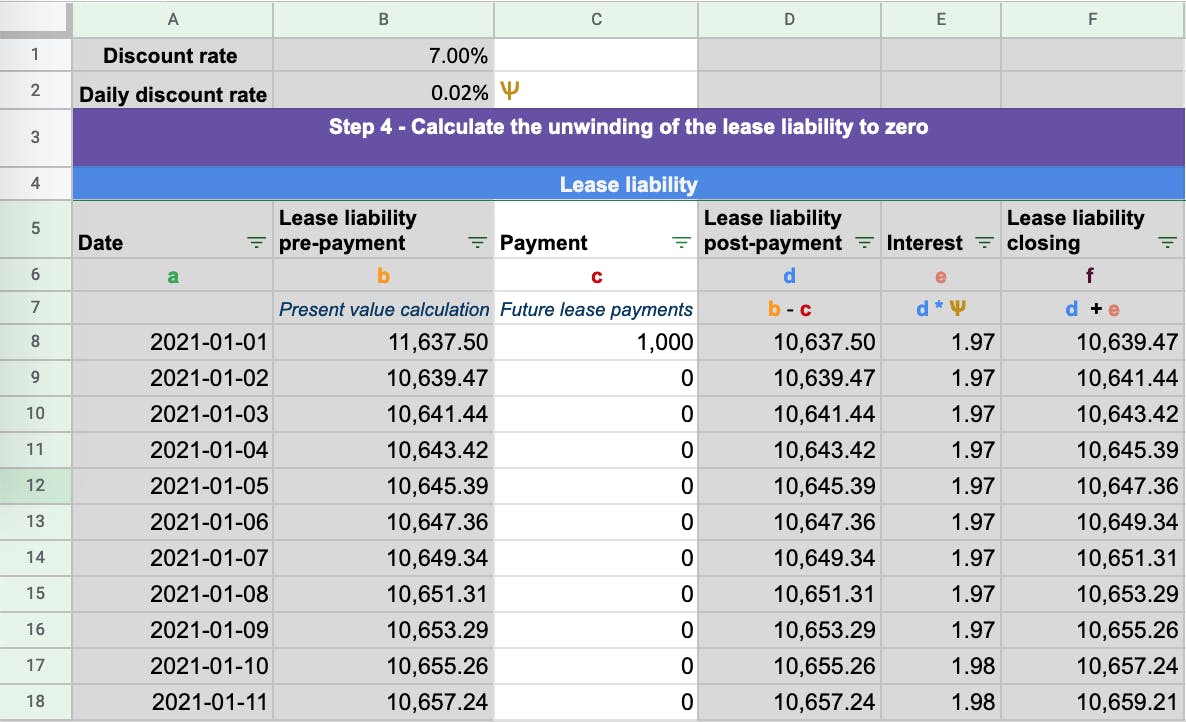Click the filter icon on Lease liability post-payment
This screenshot has height=722, width=1186.
pyautogui.click(x=864, y=242)
